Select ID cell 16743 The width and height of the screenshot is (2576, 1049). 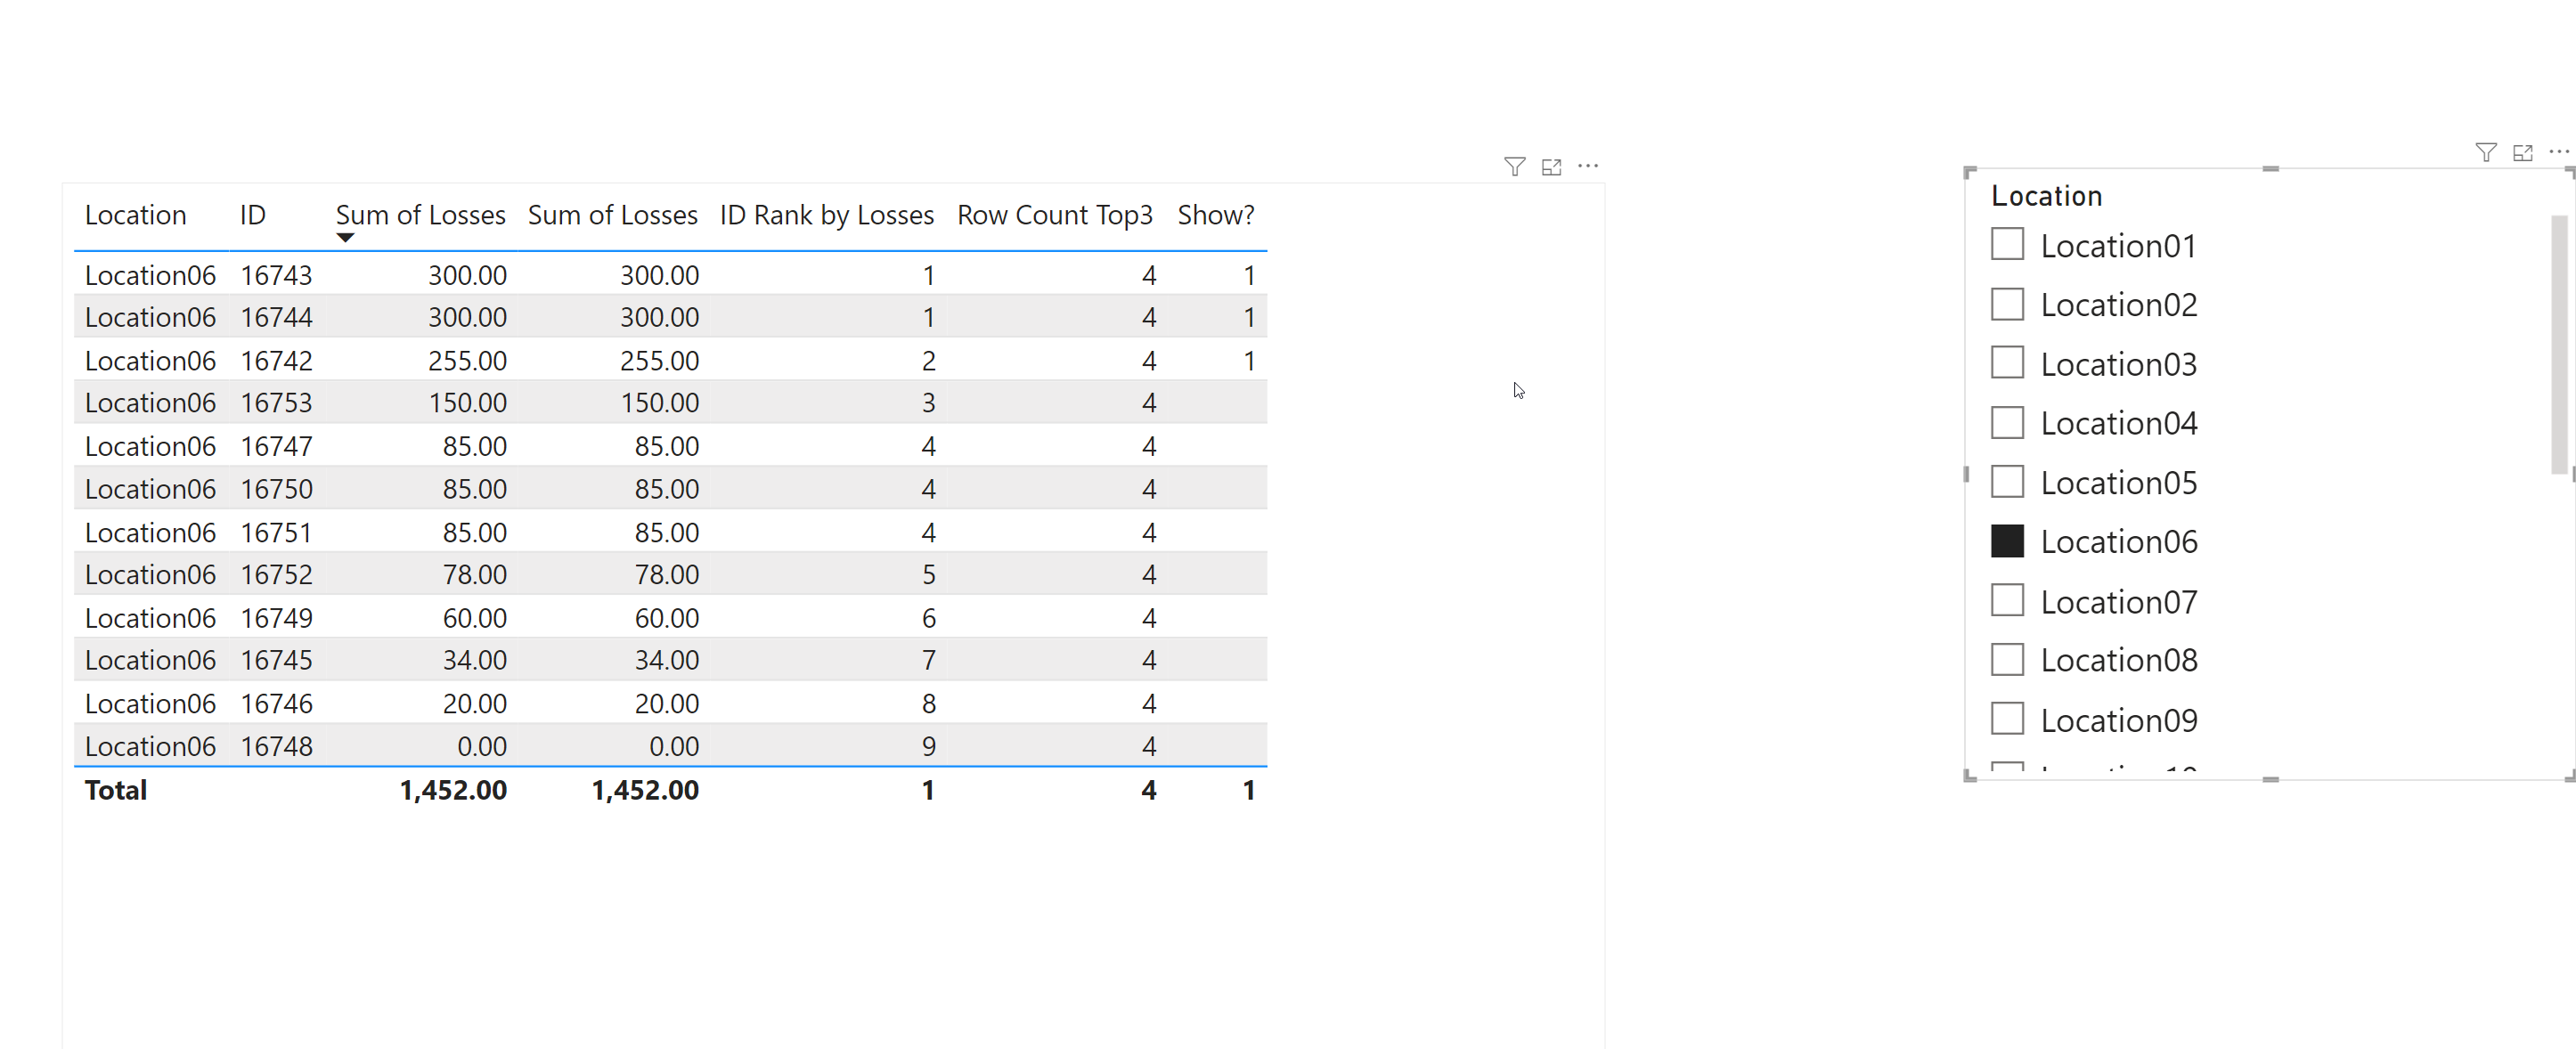(276, 275)
